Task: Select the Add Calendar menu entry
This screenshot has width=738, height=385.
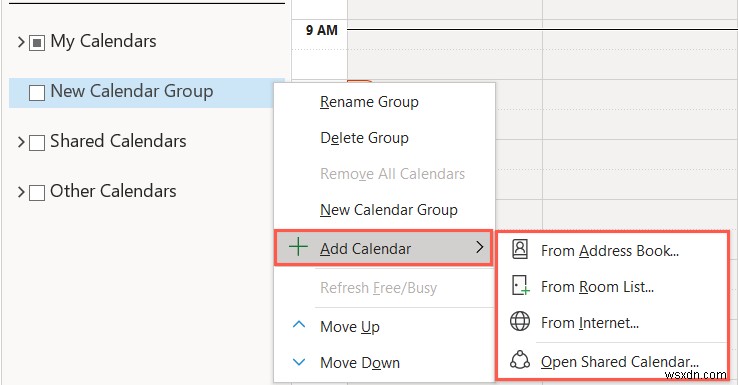Action: coord(383,248)
